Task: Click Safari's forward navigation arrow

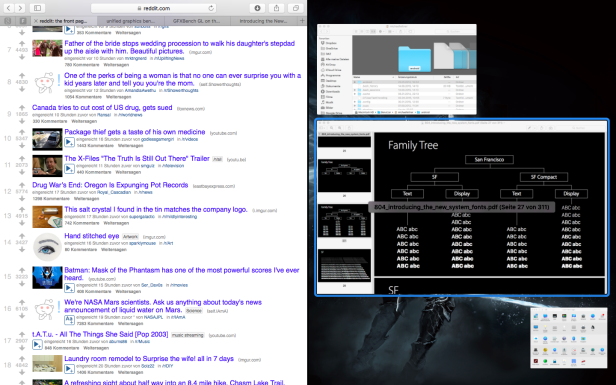Action: click(20, 8)
